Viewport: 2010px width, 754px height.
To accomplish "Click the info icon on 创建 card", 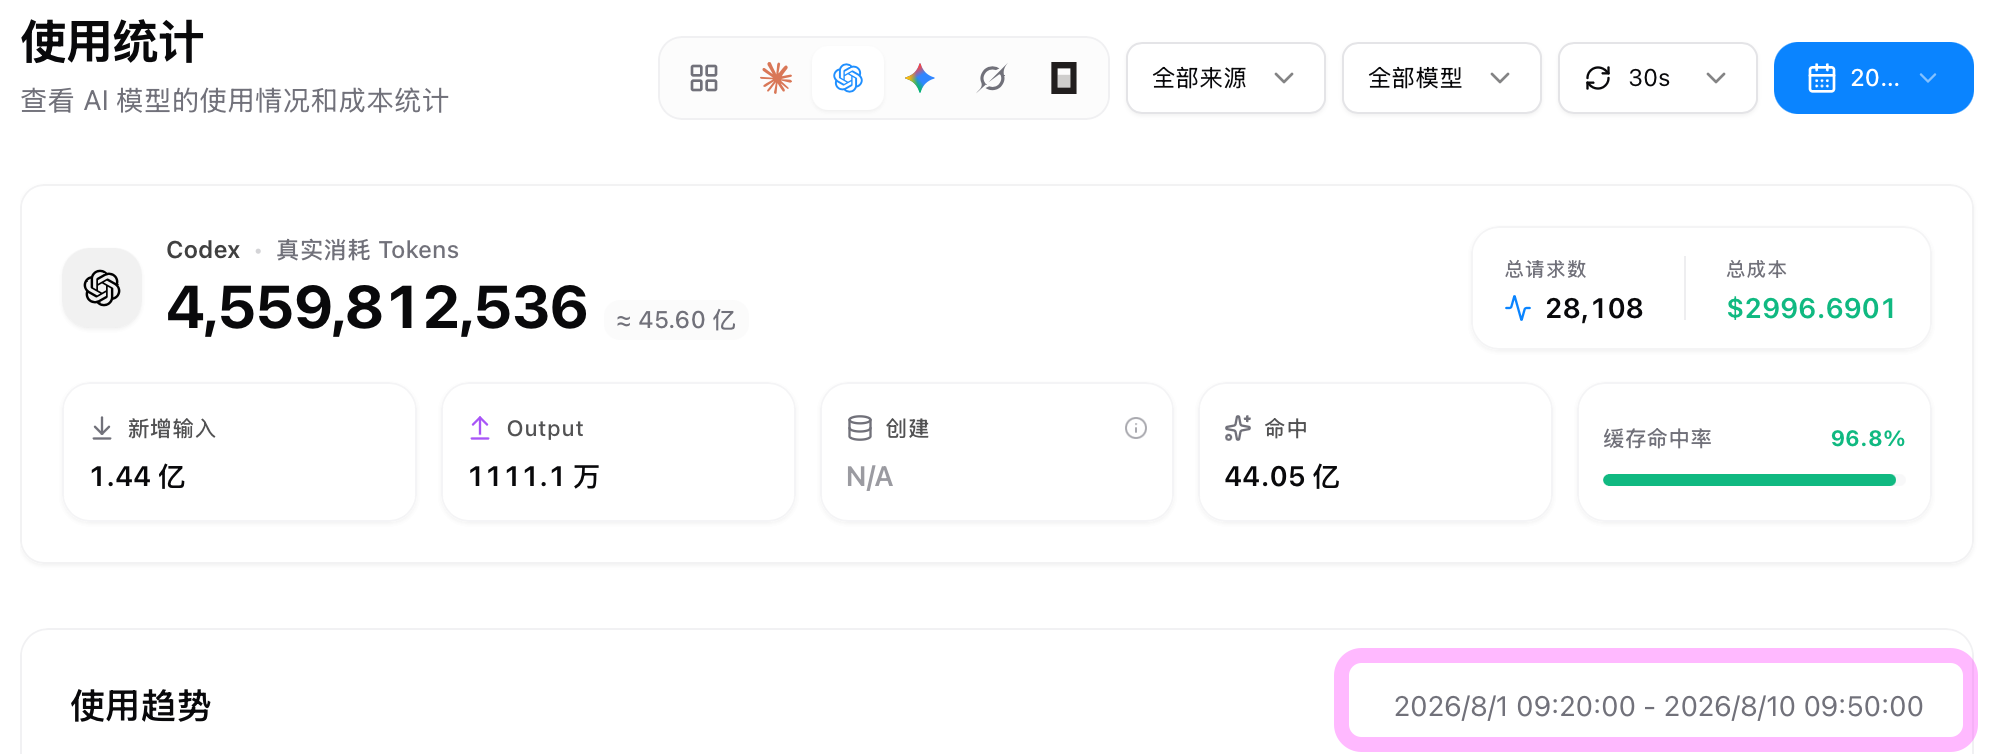I will pos(1136,428).
